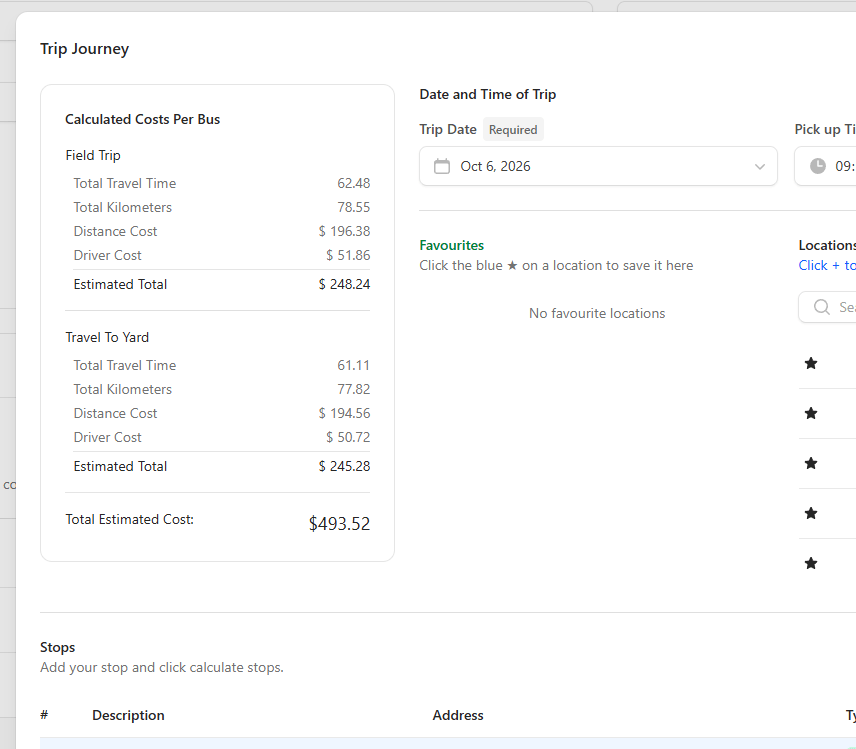The image size is (856, 749).
Task: Click the Total Kilometers value 77.82
Action: tap(353, 389)
